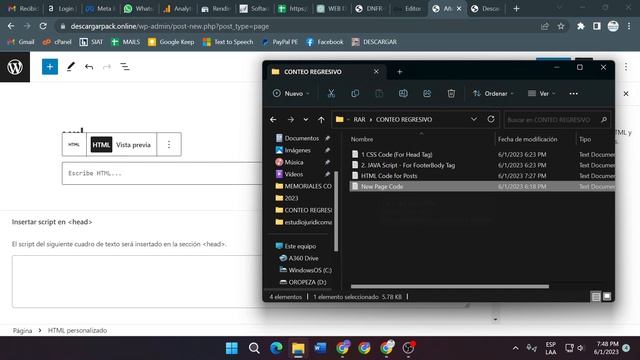The width and height of the screenshot is (640, 360).
Task: Select file HTML Code for Posts
Action: [x=482, y=176]
